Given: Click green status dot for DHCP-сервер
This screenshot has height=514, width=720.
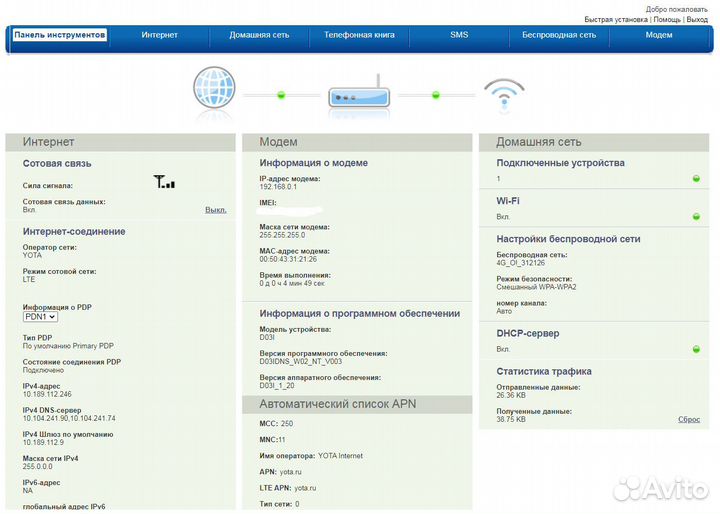Looking at the screenshot, I should click(696, 350).
